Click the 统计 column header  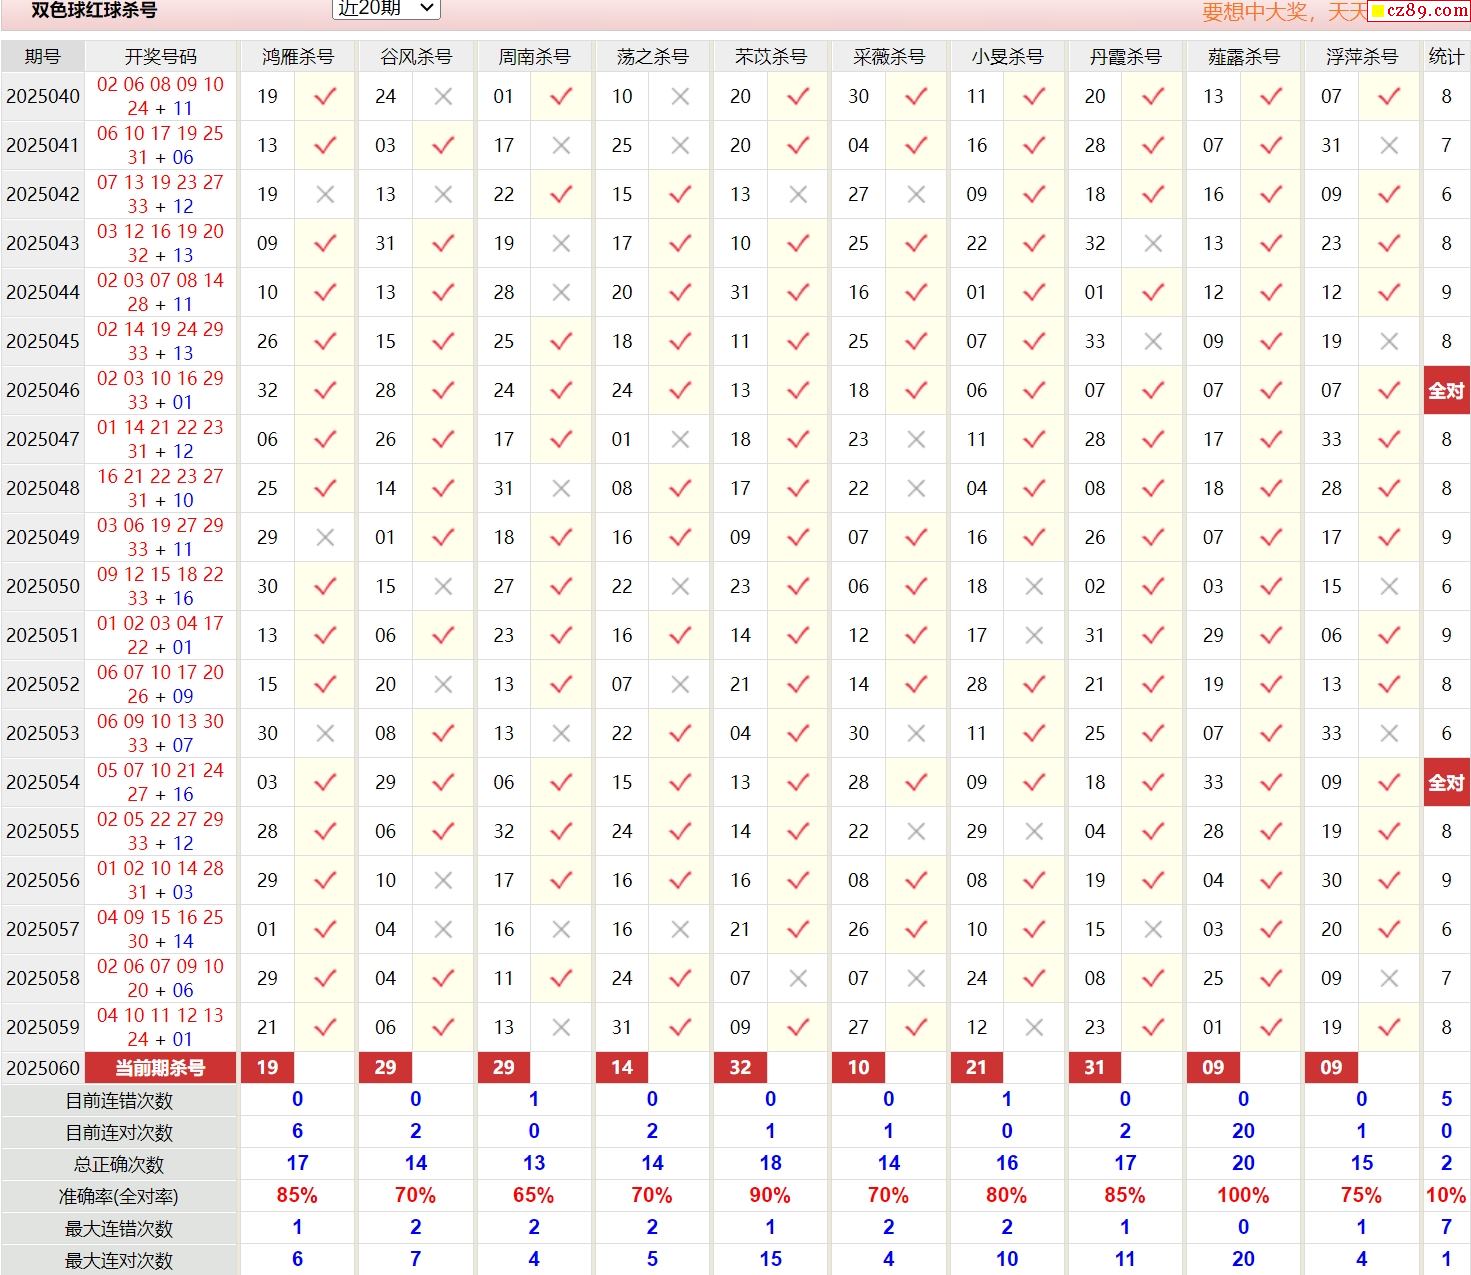point(1445,57)
